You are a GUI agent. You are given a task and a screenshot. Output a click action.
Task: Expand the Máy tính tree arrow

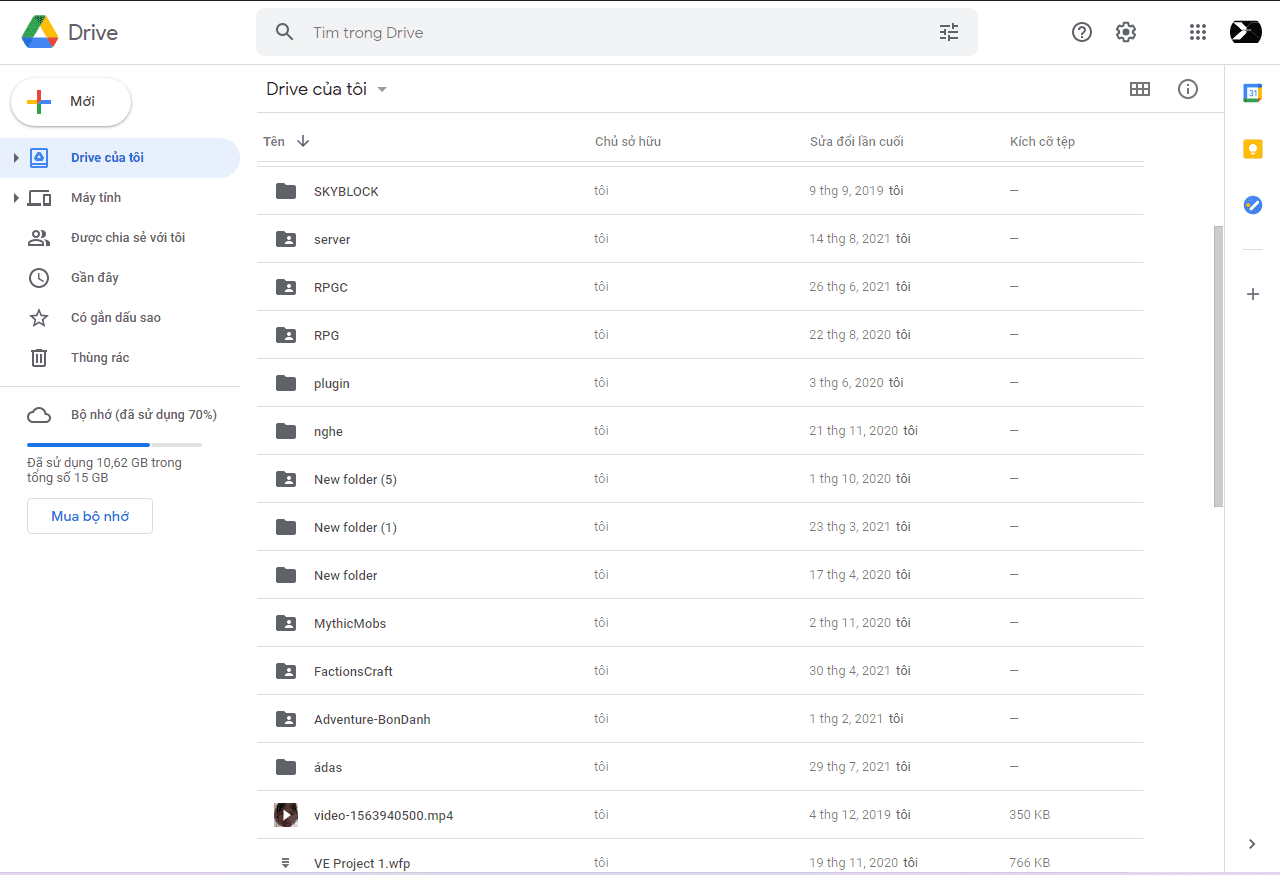(16, 198)
